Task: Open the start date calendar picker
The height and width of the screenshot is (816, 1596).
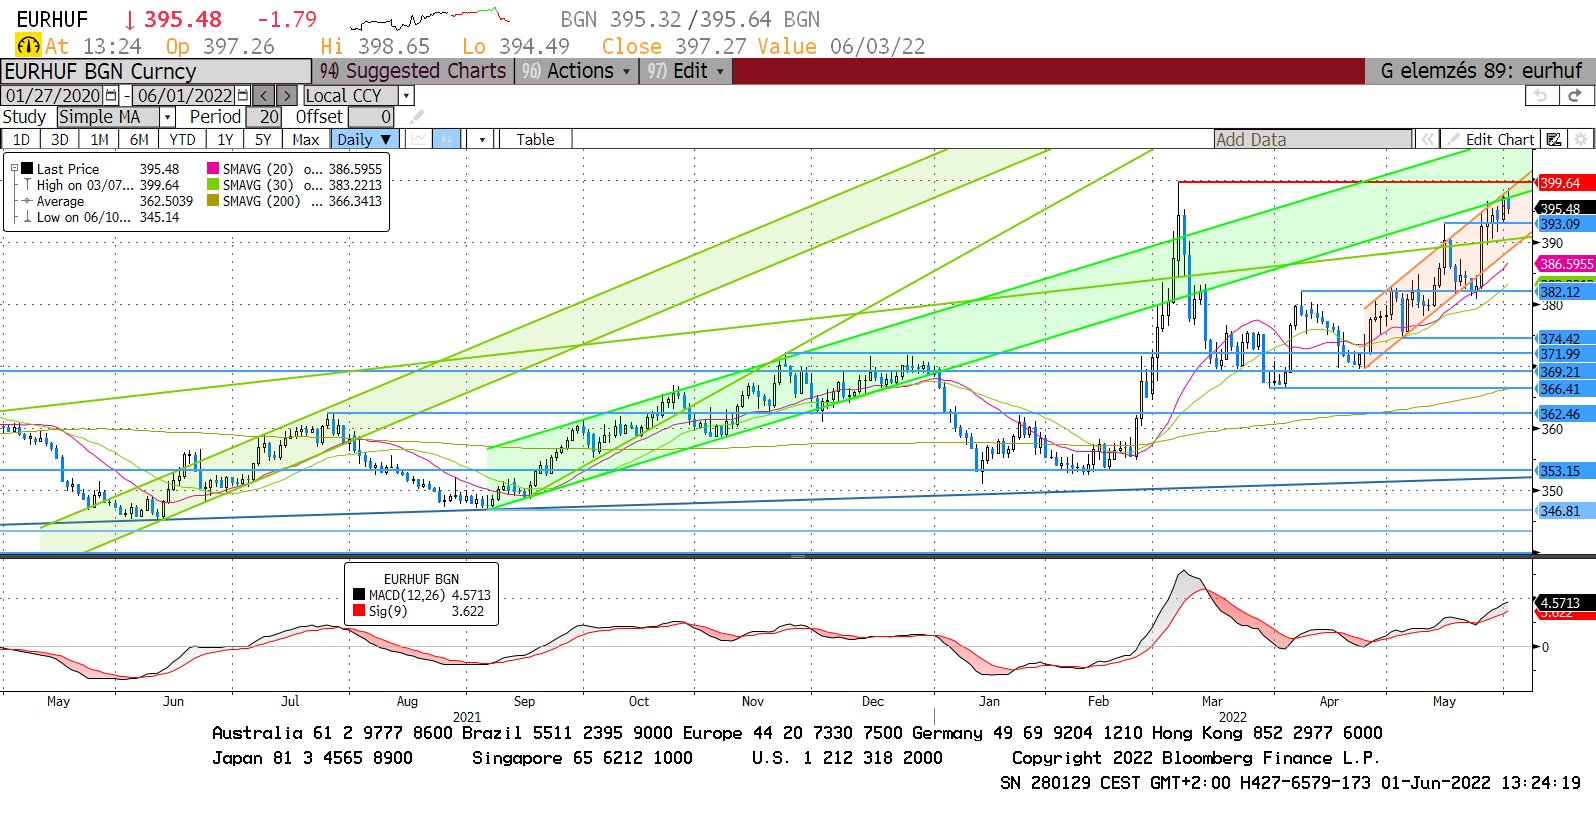Action: [111, 95]
